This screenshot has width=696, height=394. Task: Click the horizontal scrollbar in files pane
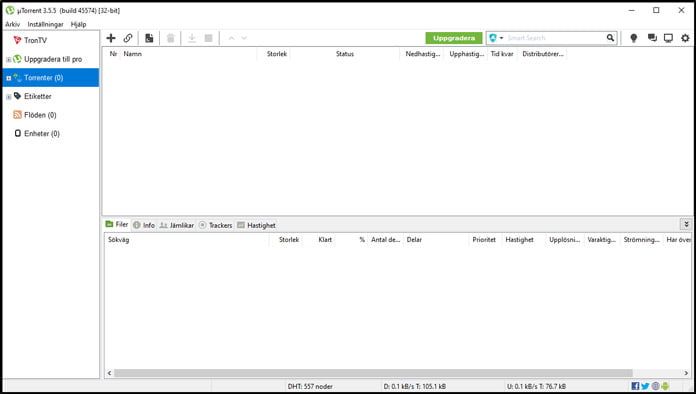(373, 373)
